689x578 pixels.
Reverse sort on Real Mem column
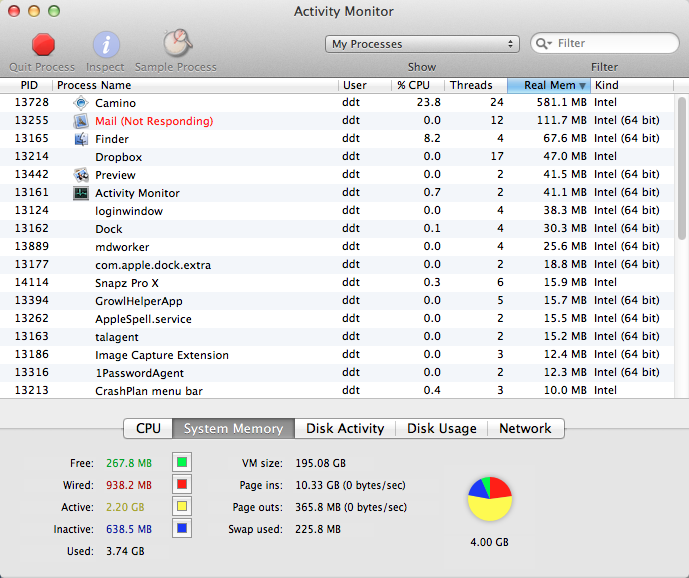(x=549, y=85)
